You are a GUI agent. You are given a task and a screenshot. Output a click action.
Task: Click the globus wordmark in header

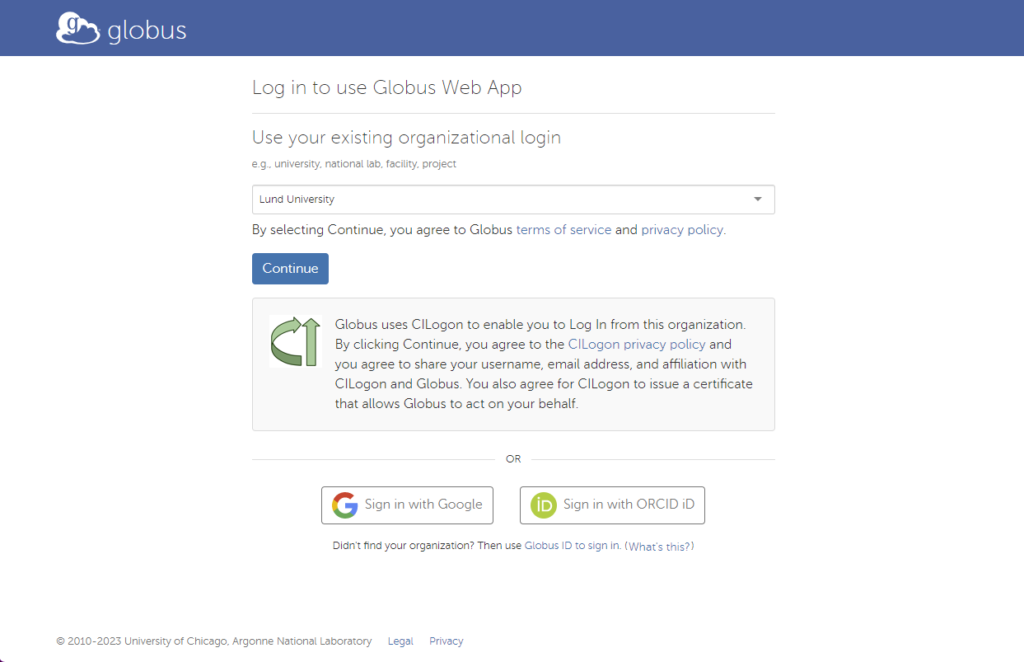click(147, 31)
